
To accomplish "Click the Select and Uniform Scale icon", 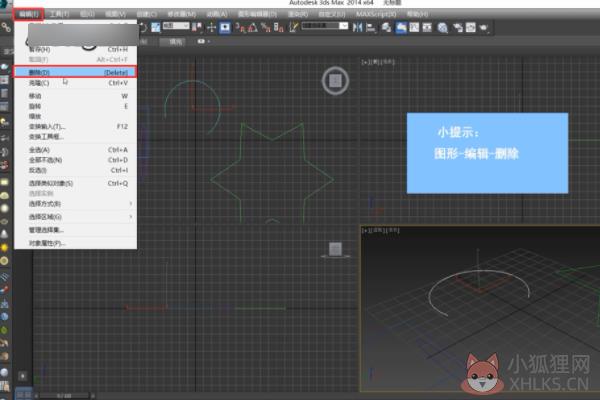I will click(x=155, y=27).
